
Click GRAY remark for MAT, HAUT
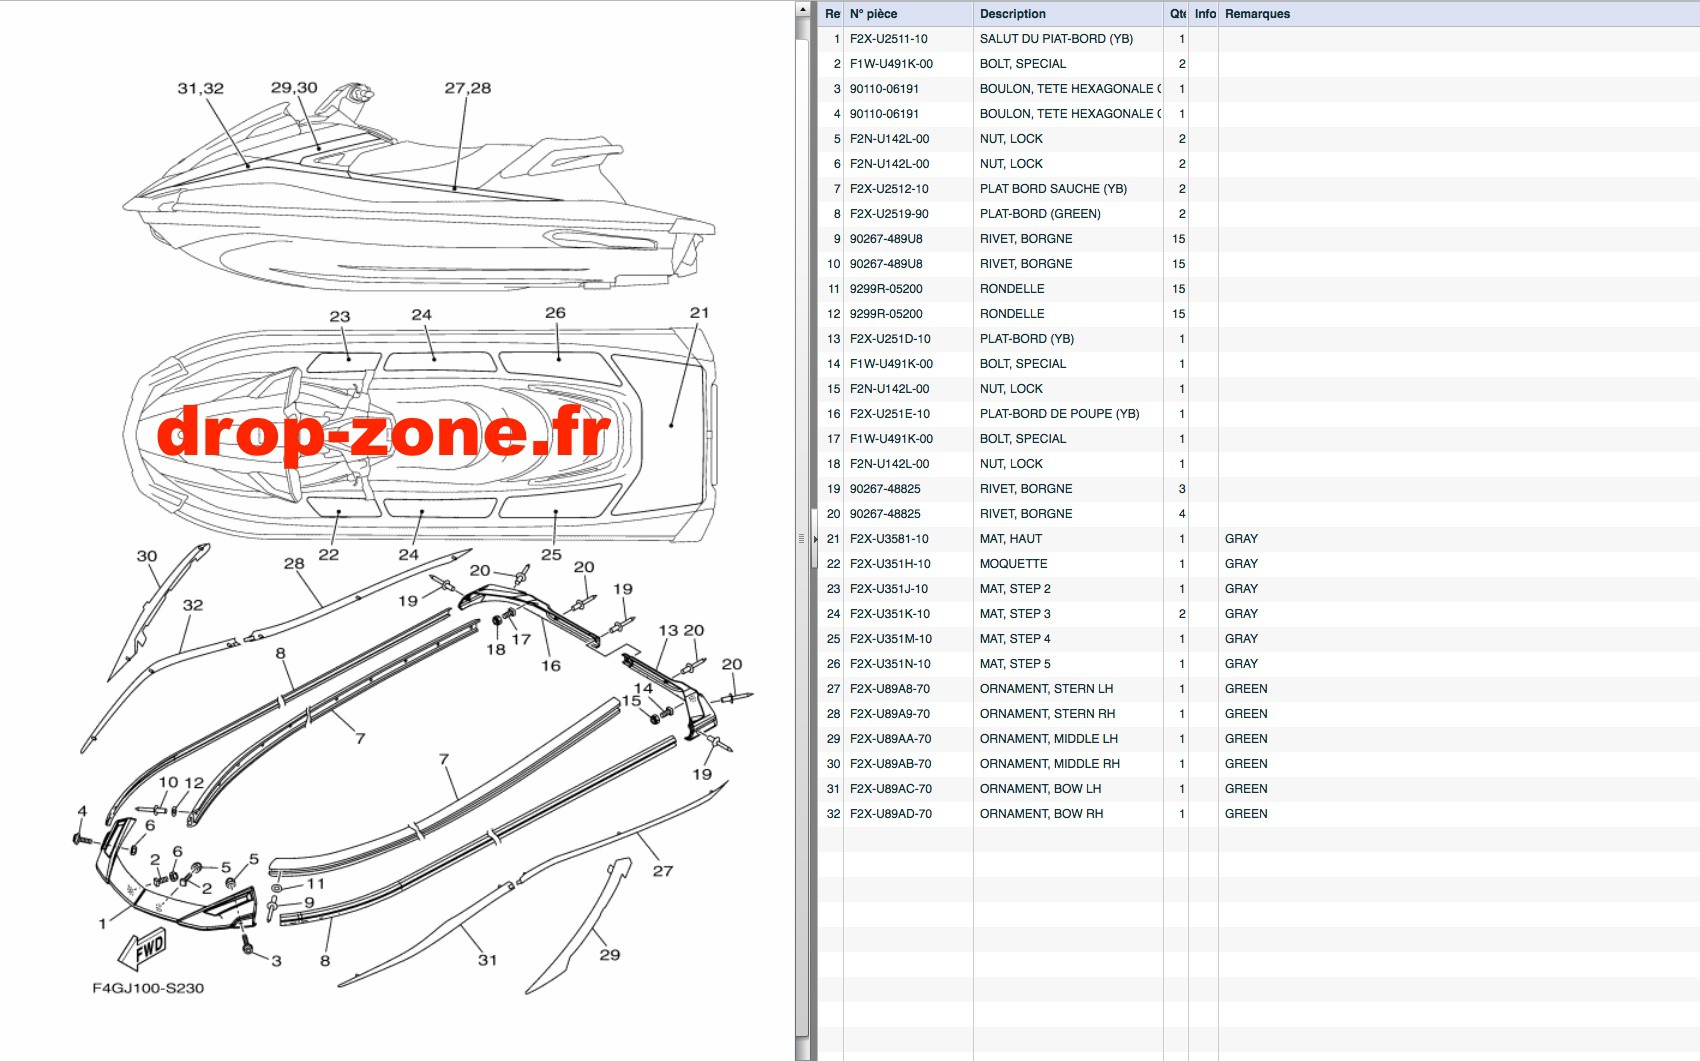pos(1241,539)
